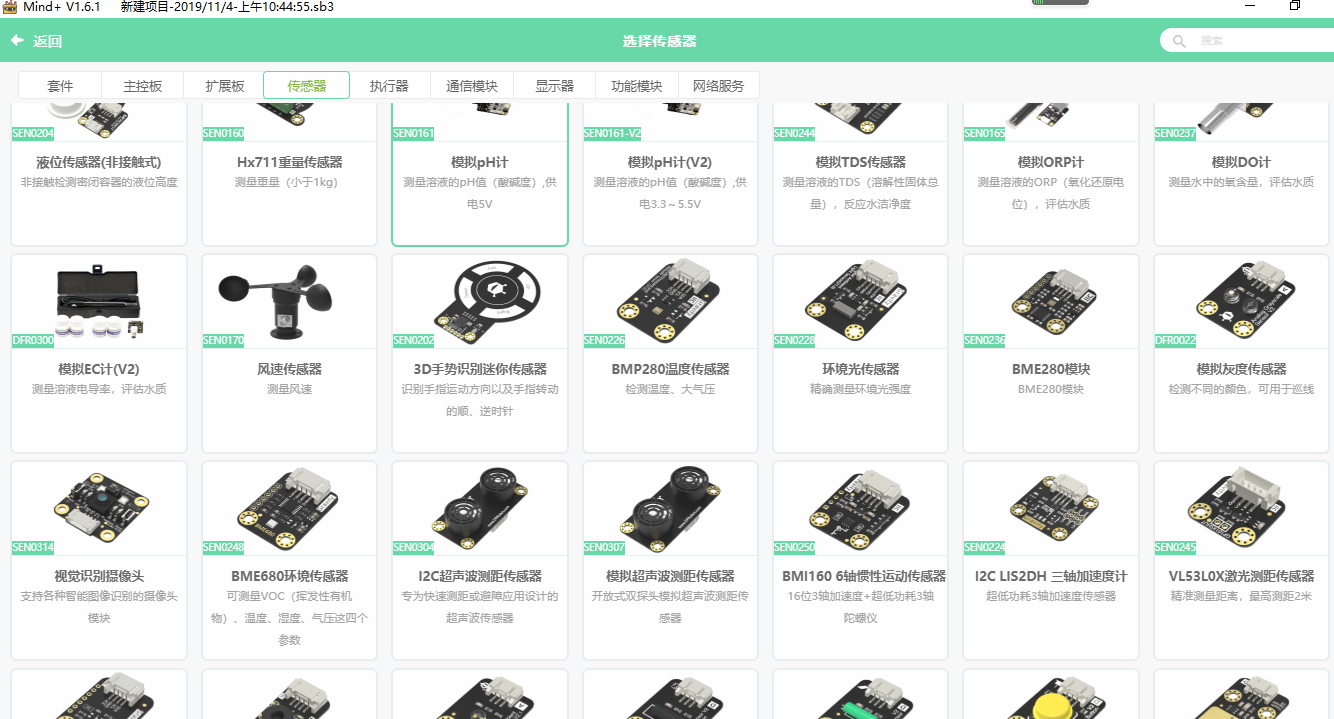This screenshot has width=1334, height=719.
Task: Click the SEN0170 product code tag
Action: point(223,341)
